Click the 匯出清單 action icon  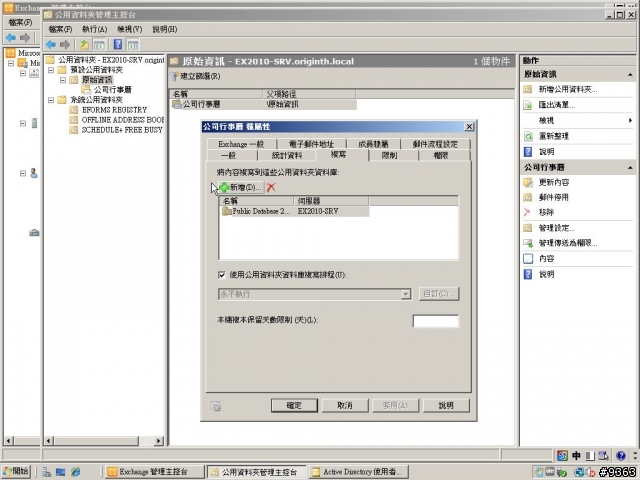[x=528, y=105]
